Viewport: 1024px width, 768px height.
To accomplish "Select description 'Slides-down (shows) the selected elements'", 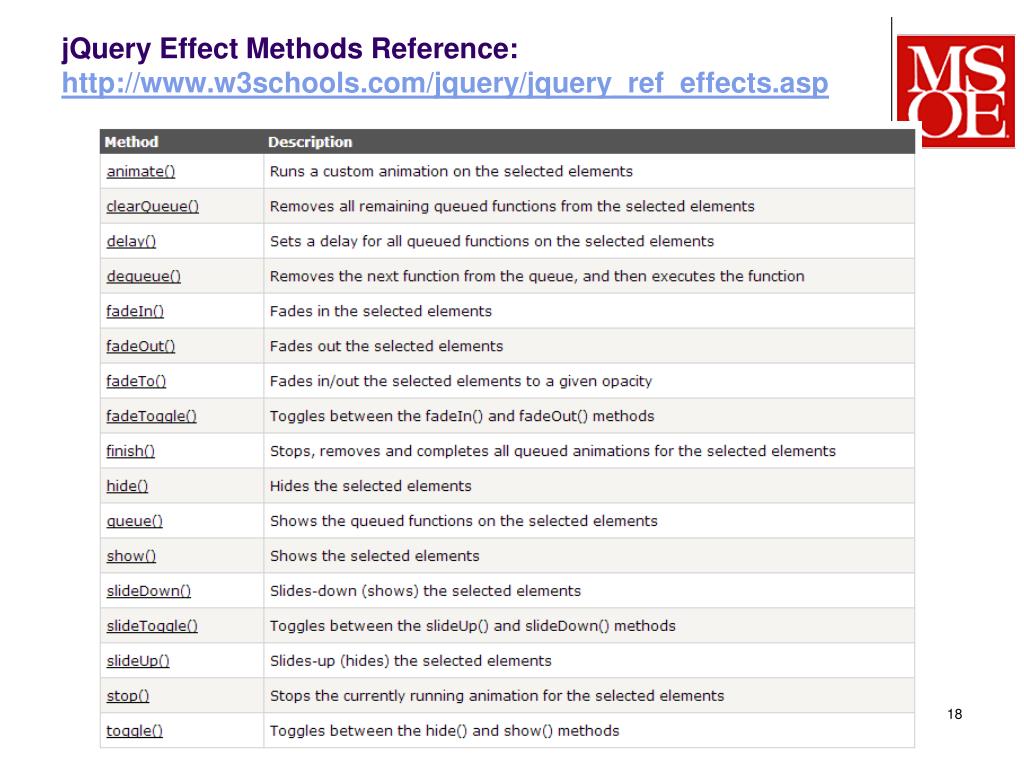I will tap(425, 592).
